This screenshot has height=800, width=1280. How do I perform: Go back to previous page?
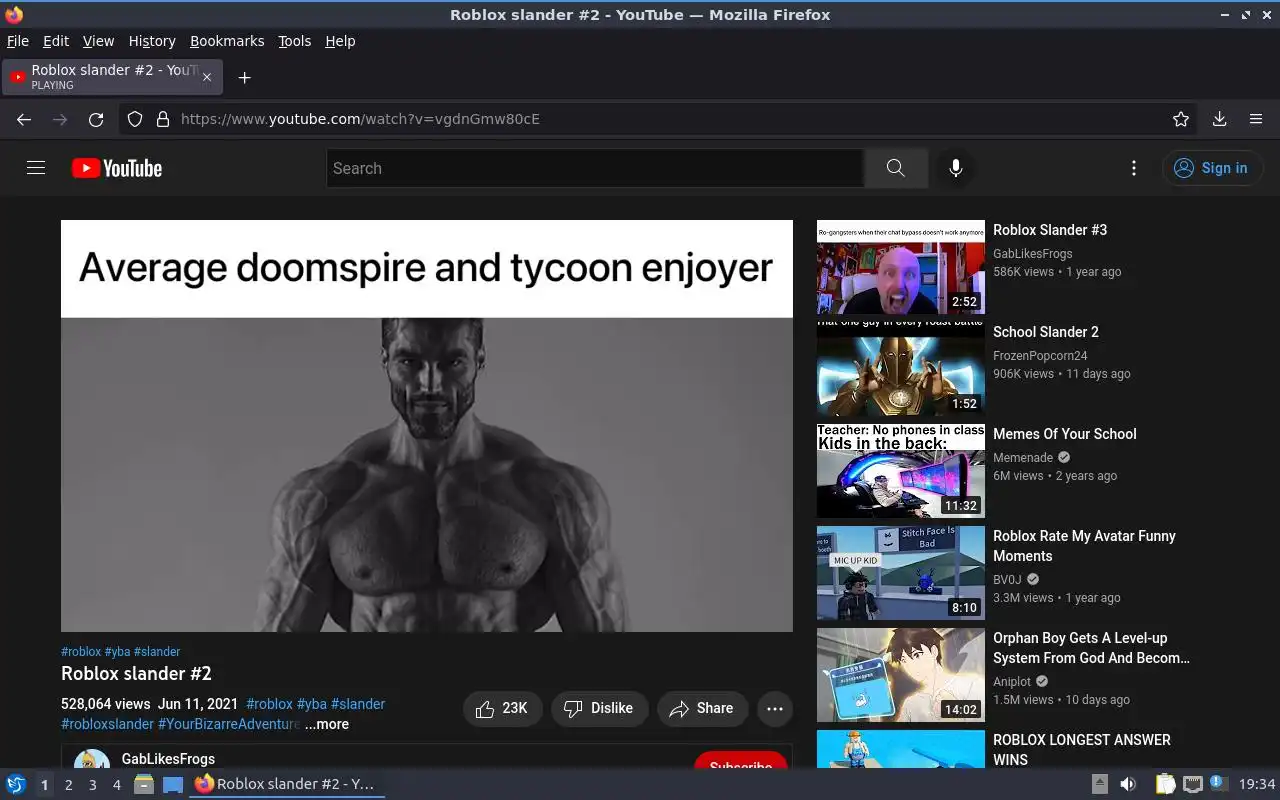[x=24, y=119]
